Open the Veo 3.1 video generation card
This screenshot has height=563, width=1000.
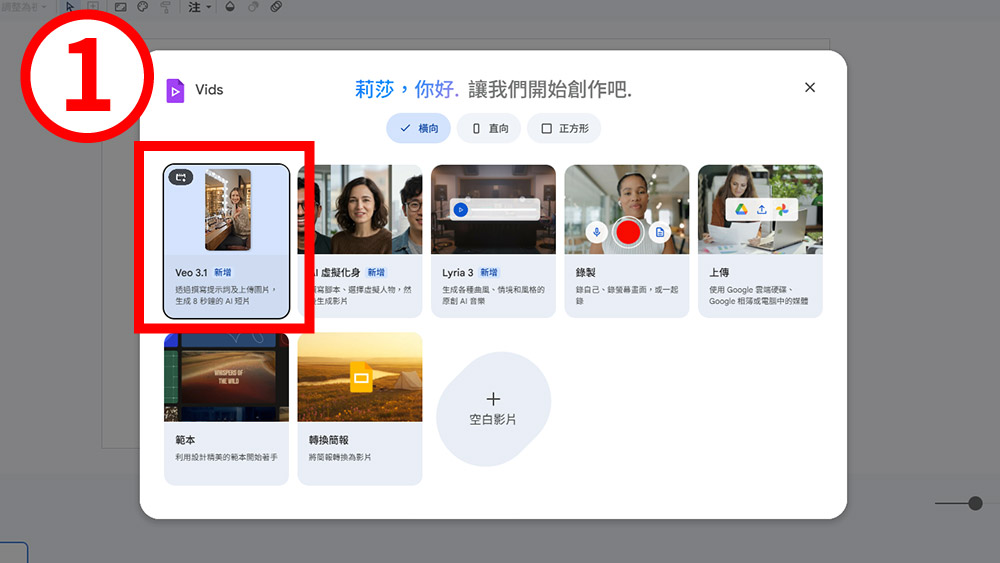coord(226,241)
